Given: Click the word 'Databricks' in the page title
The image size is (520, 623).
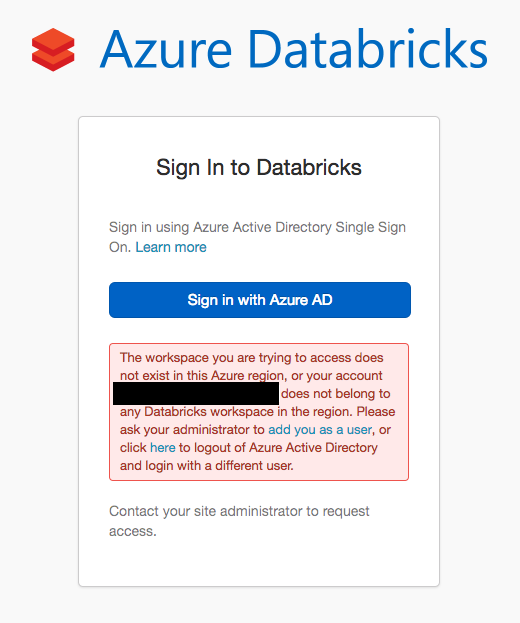Looking at the screenshot, I should 367,48.
